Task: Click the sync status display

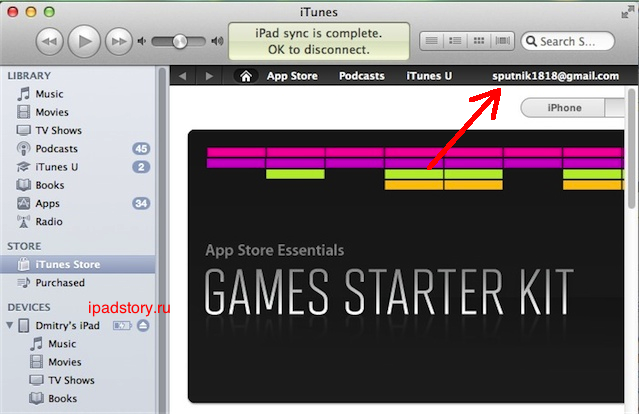Action: 319,41
